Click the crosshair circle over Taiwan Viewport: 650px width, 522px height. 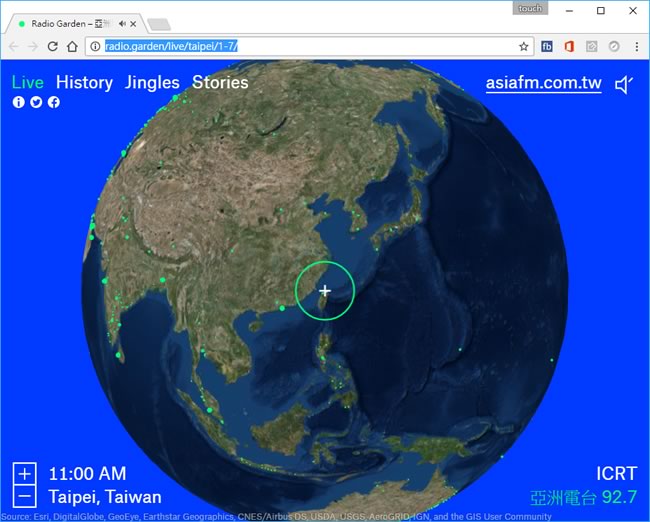(x=325, y=290)
